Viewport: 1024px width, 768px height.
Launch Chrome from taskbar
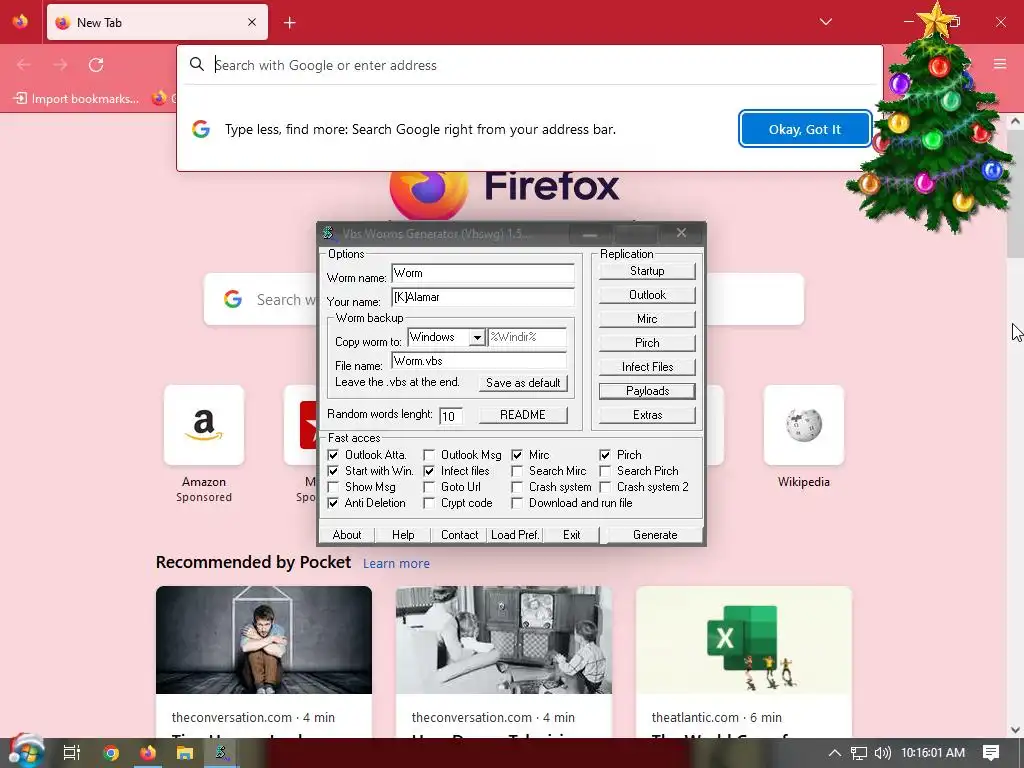point(110,753)
